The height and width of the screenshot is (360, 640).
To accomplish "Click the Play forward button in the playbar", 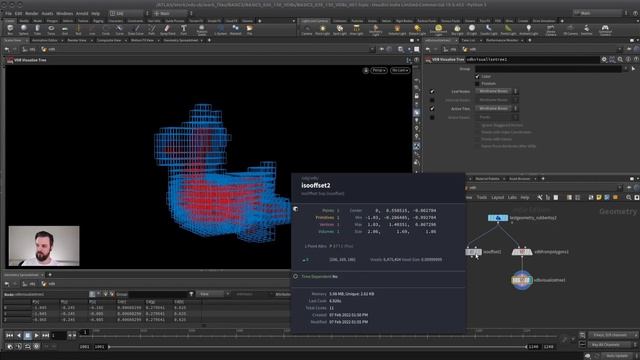I will point(36,336).
